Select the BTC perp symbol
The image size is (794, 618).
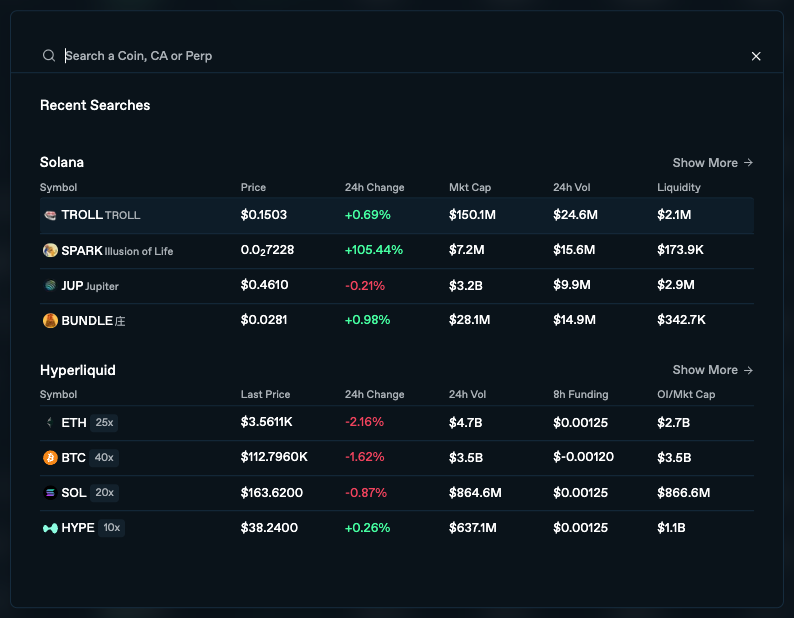73,458
